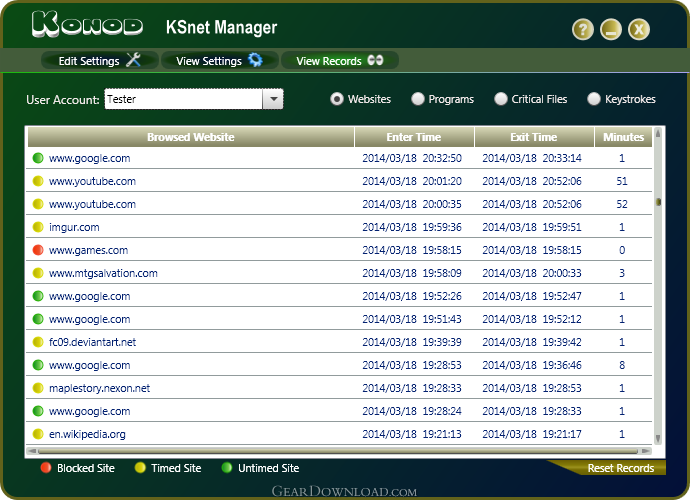The width and height of the screenshot is (690, 500).
Task: Sort by the Minutes column header
Action: click(x=624, y=137)
